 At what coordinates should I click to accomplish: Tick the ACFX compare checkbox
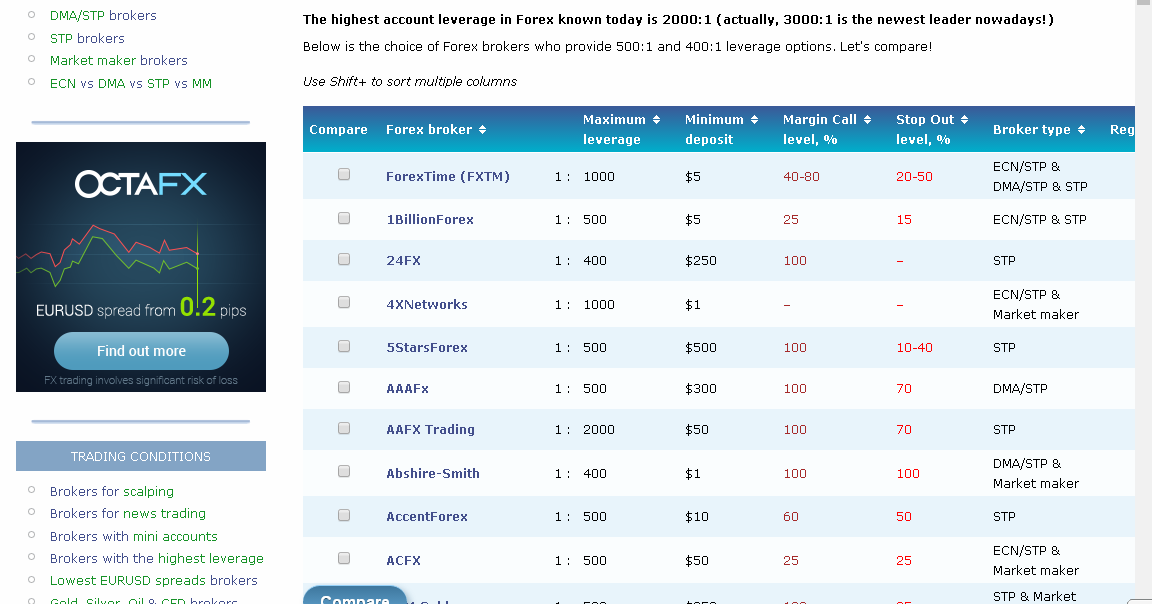tap(344, 558)
